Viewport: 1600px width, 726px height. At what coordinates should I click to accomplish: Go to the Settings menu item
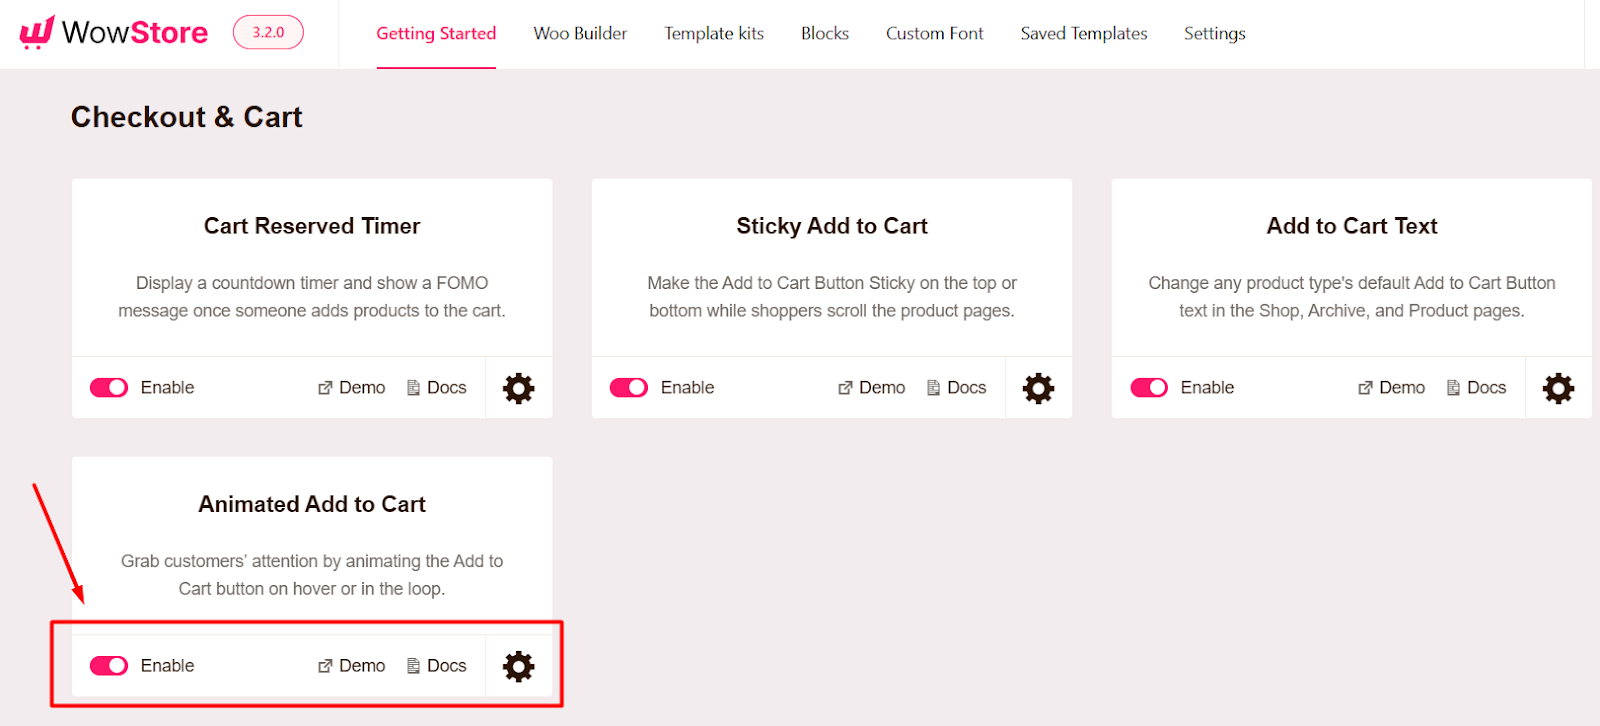pyautogui.click(x=1213, y=33)
